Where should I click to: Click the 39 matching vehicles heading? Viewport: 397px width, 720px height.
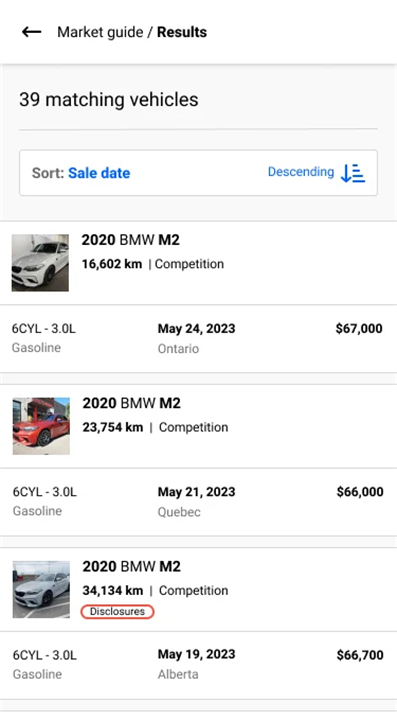109,100
